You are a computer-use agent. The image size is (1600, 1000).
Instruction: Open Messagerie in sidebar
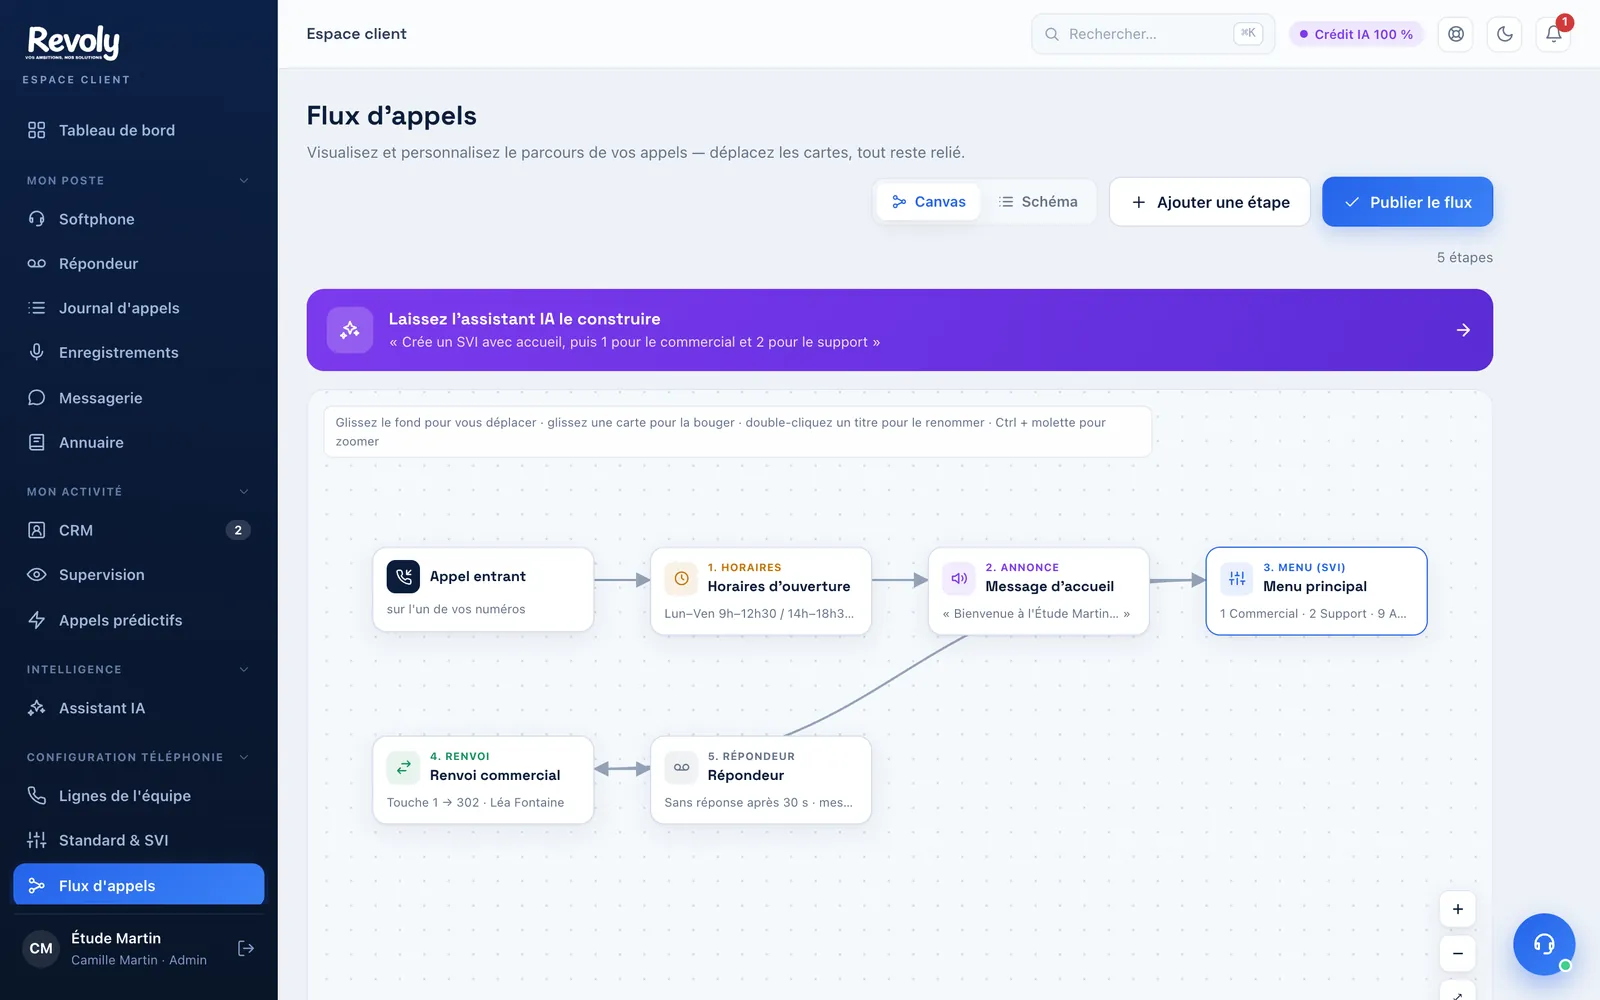139,398
